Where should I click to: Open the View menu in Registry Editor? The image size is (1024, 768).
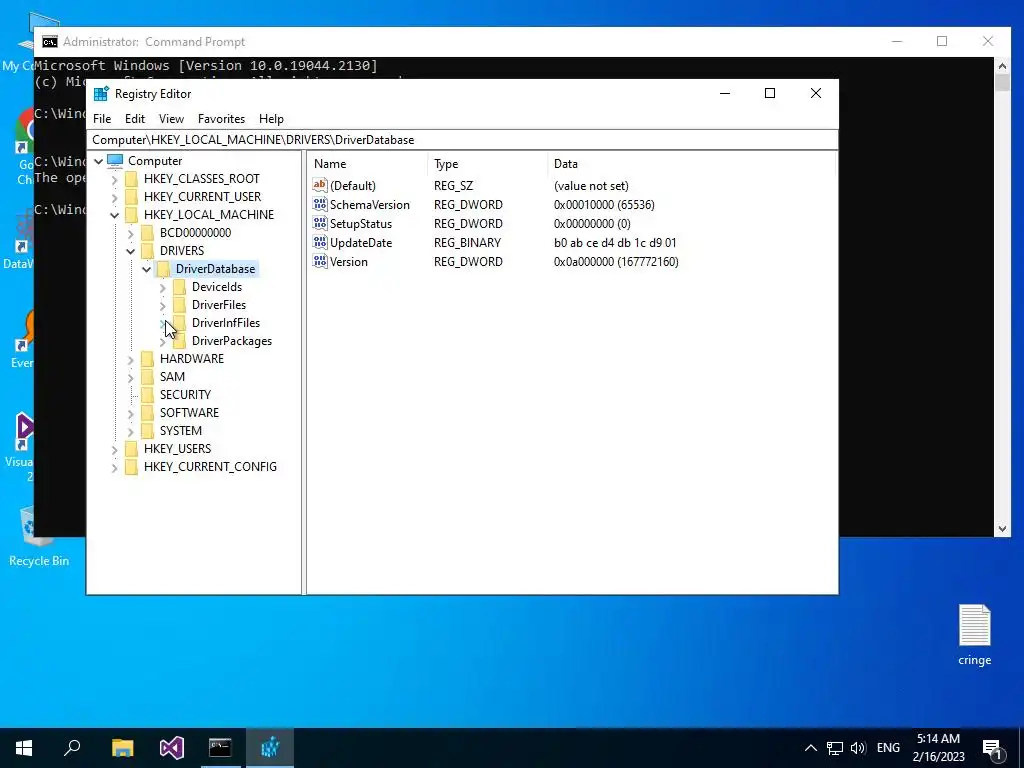point(171,119)
